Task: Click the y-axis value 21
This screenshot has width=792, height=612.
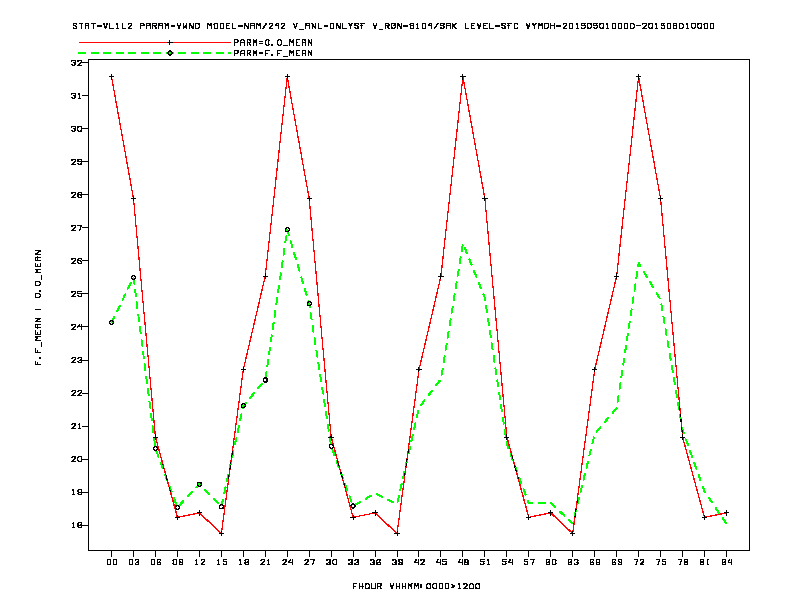Action: tap(76, 426)
